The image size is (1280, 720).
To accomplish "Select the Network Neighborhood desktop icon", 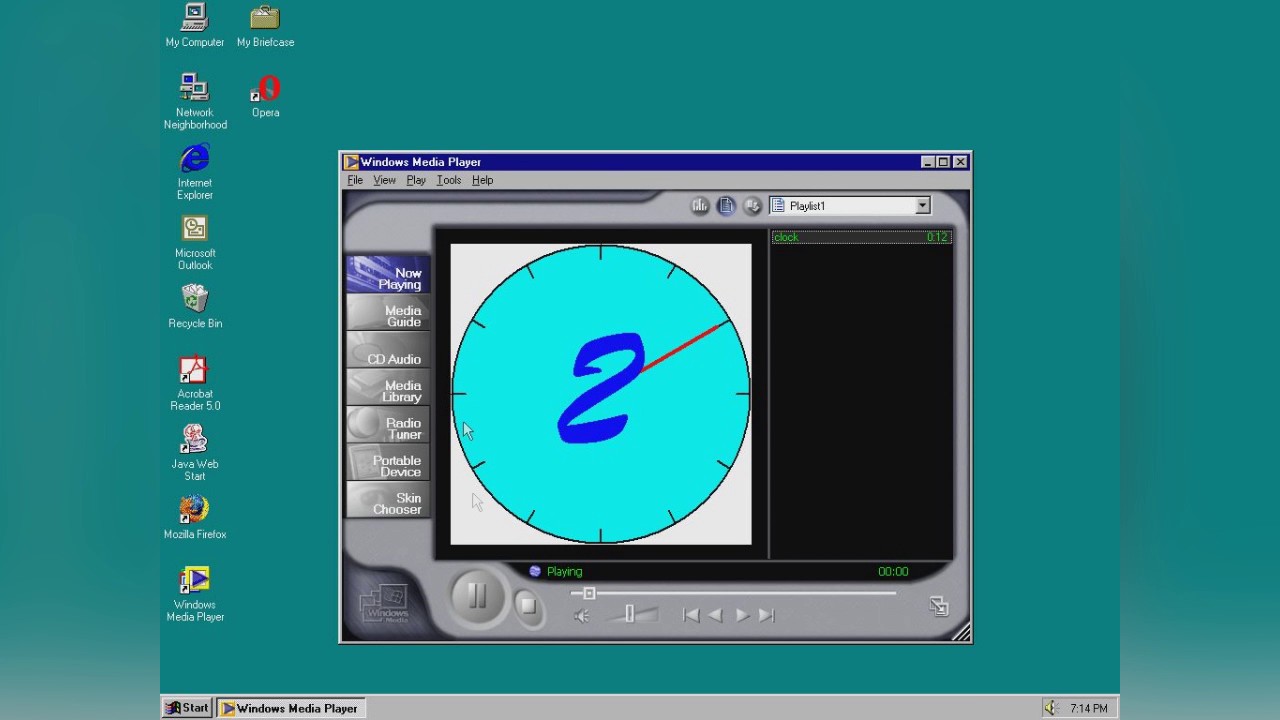I will [195, 101].
